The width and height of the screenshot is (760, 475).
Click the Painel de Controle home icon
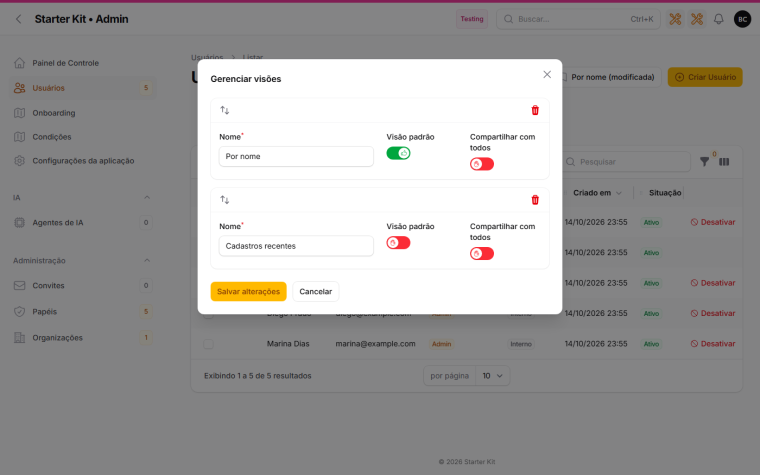coord(19,63)
